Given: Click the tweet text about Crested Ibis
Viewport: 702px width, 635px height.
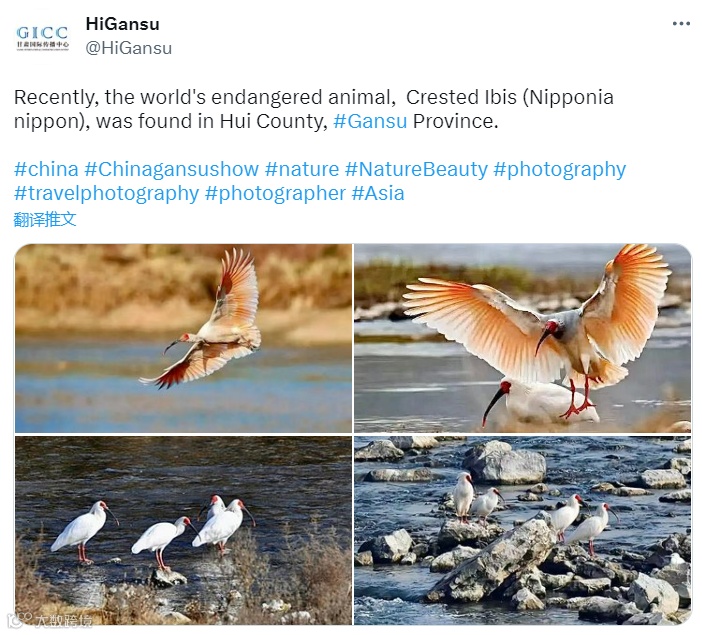Looking at the screenshot, I should (x=314, y=109).
